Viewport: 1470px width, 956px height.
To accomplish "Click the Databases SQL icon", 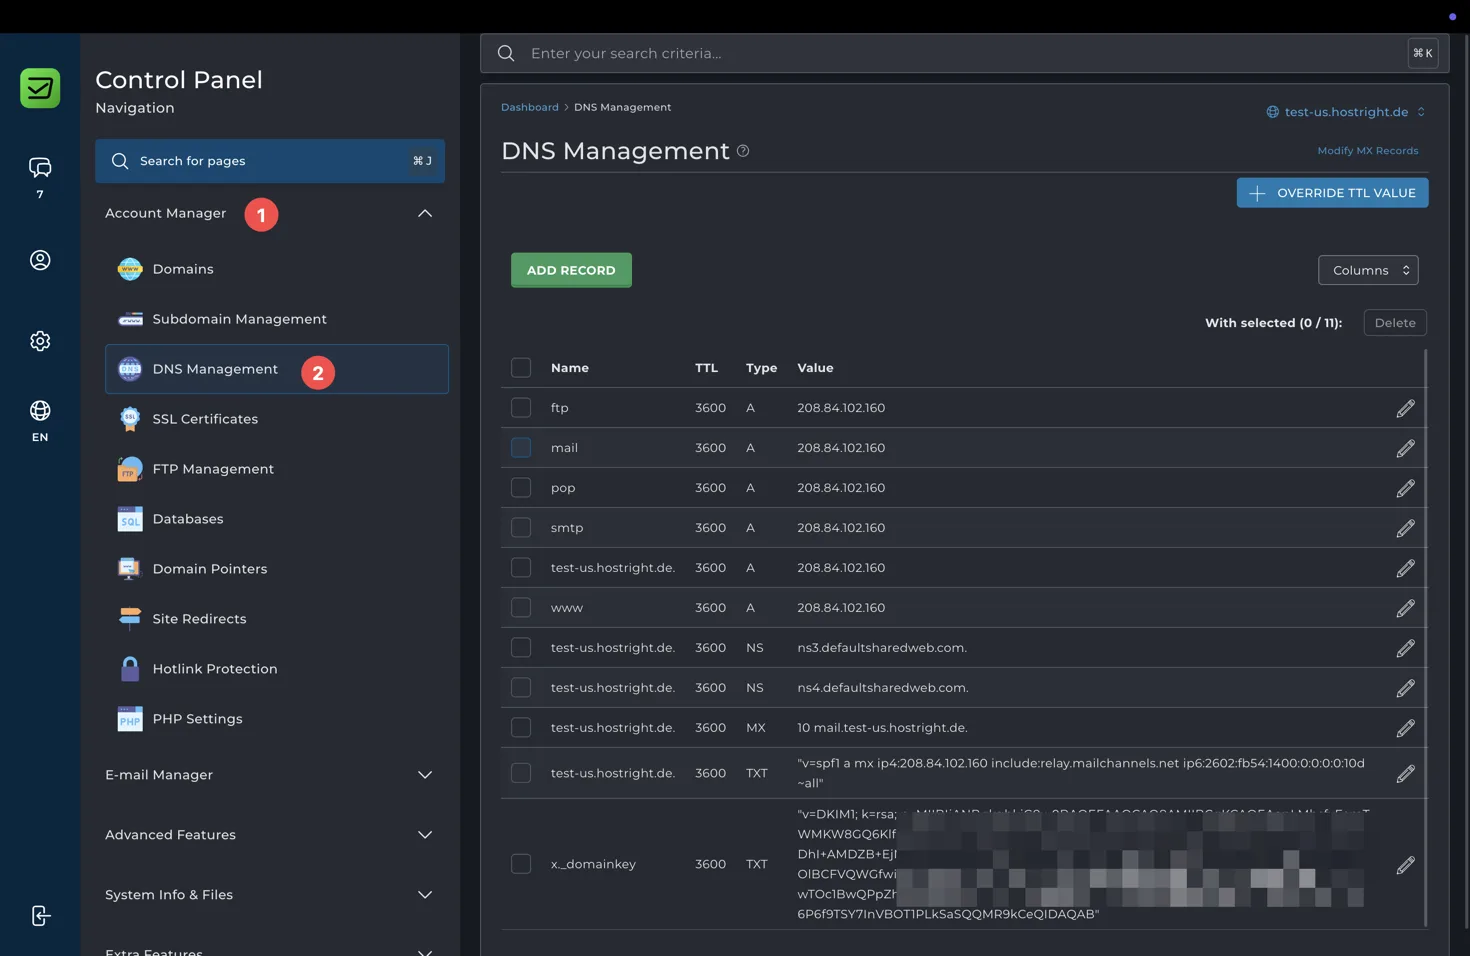I will (x=130, y=519).
